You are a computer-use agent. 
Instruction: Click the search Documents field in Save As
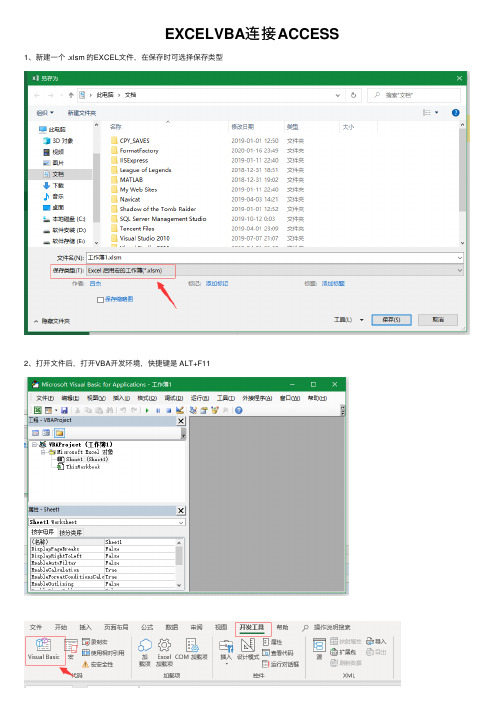pos(414,95)
